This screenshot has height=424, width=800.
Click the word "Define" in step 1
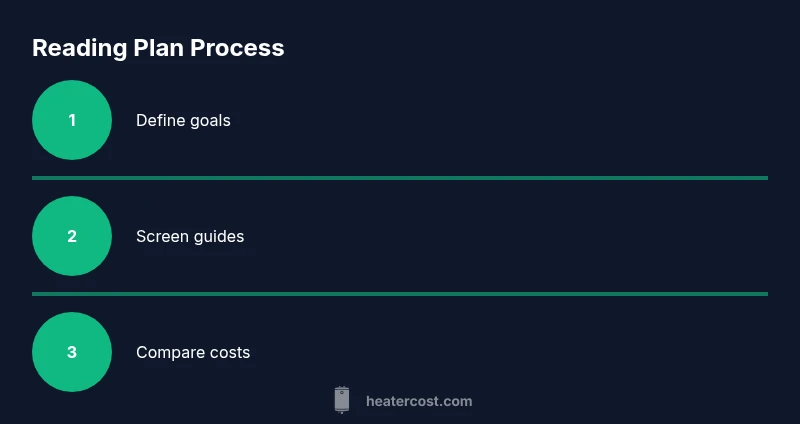coord(160,120)
